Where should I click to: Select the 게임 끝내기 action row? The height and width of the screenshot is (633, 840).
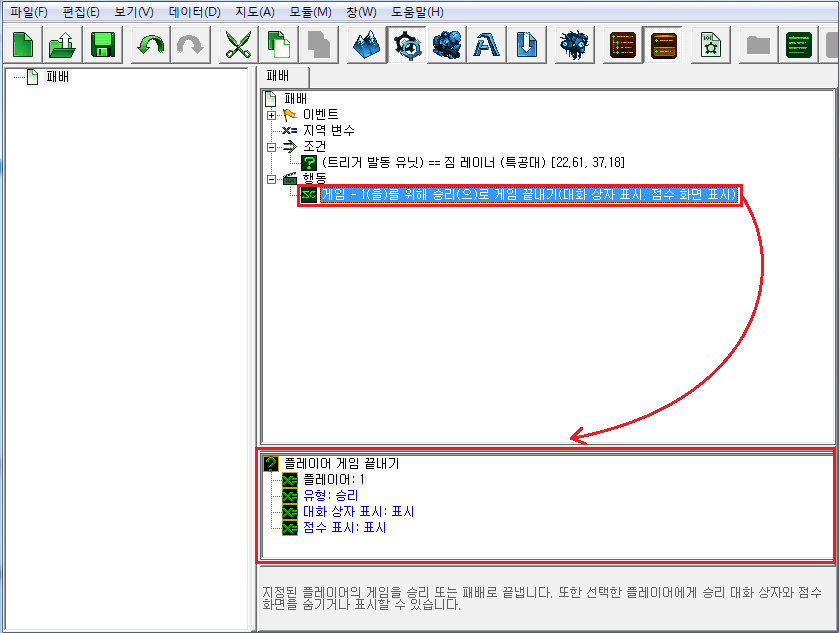[x=529, y=194]
